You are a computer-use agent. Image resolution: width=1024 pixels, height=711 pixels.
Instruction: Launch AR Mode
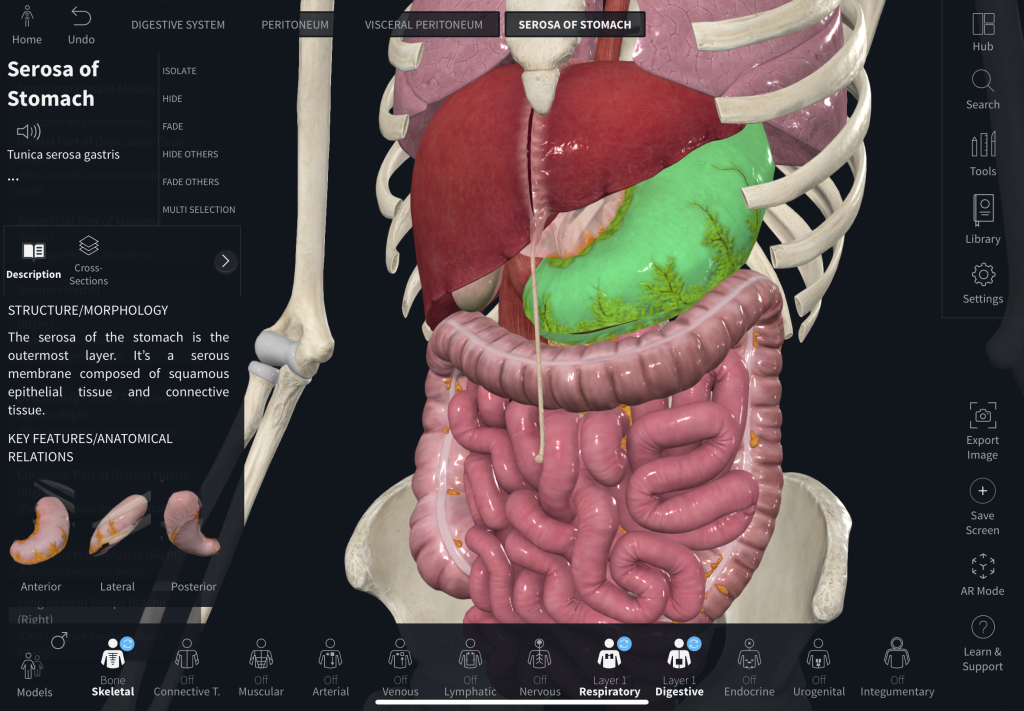tap(982, 575)
